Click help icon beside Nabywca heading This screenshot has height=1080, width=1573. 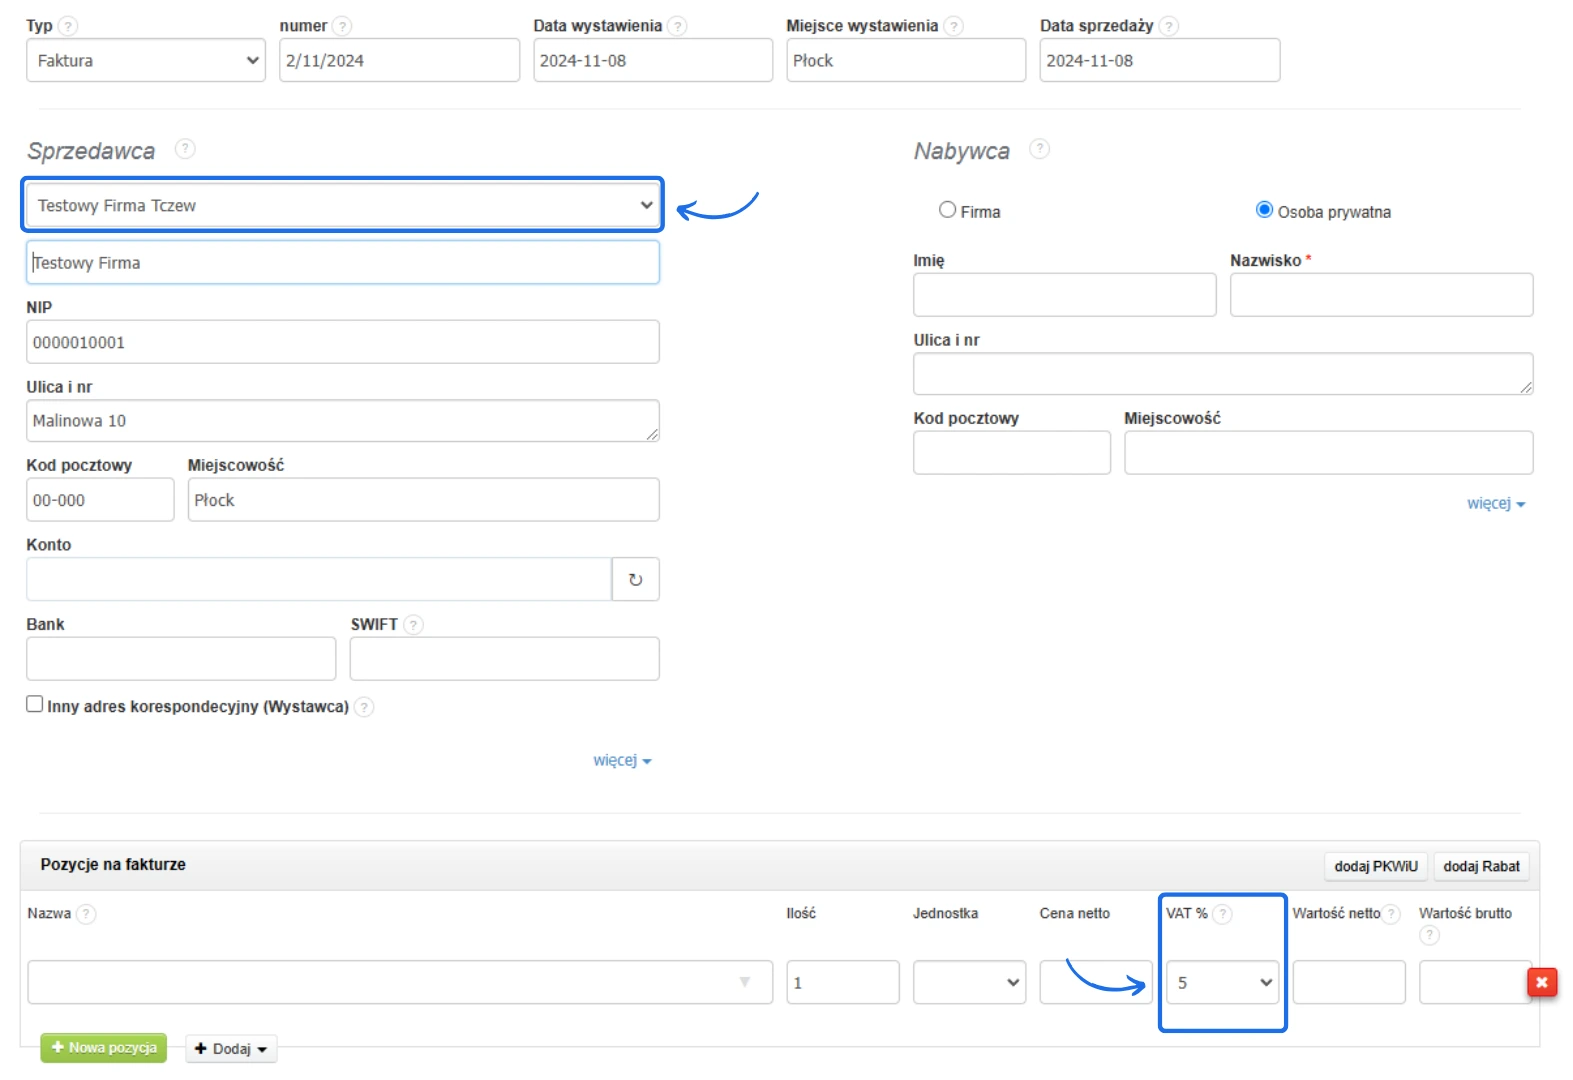click(1040, 149)
